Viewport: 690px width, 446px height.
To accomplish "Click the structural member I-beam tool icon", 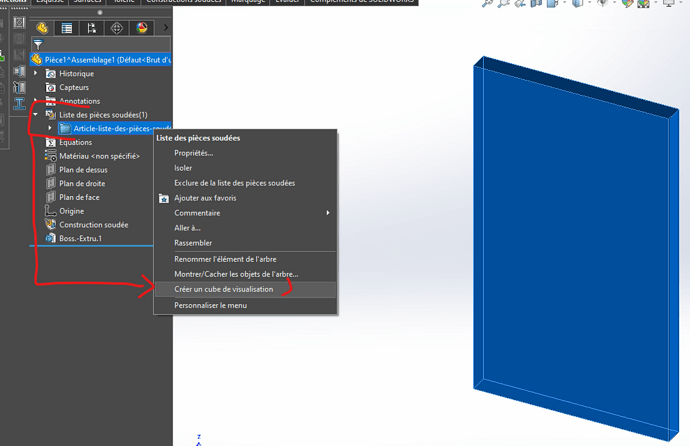I will tap(19, 104).
